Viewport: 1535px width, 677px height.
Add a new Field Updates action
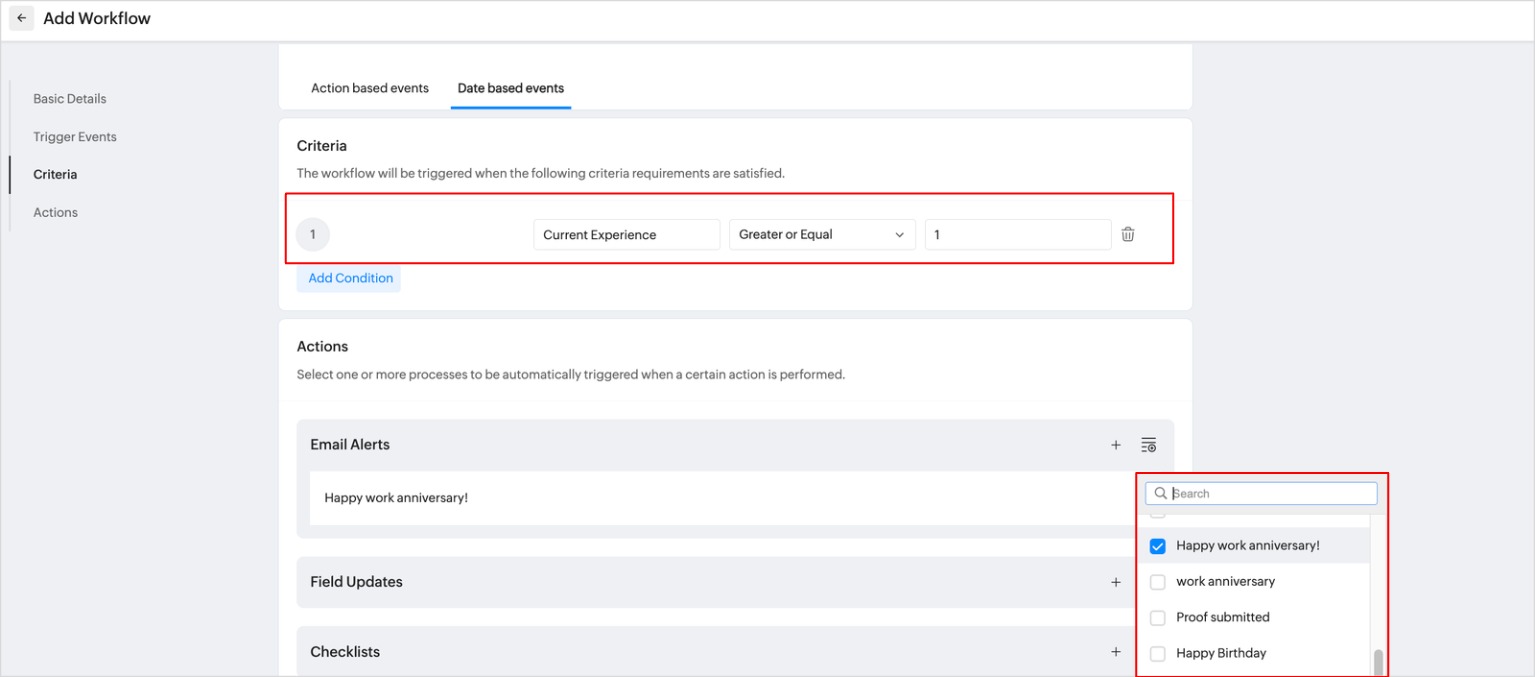[1116, 582]
